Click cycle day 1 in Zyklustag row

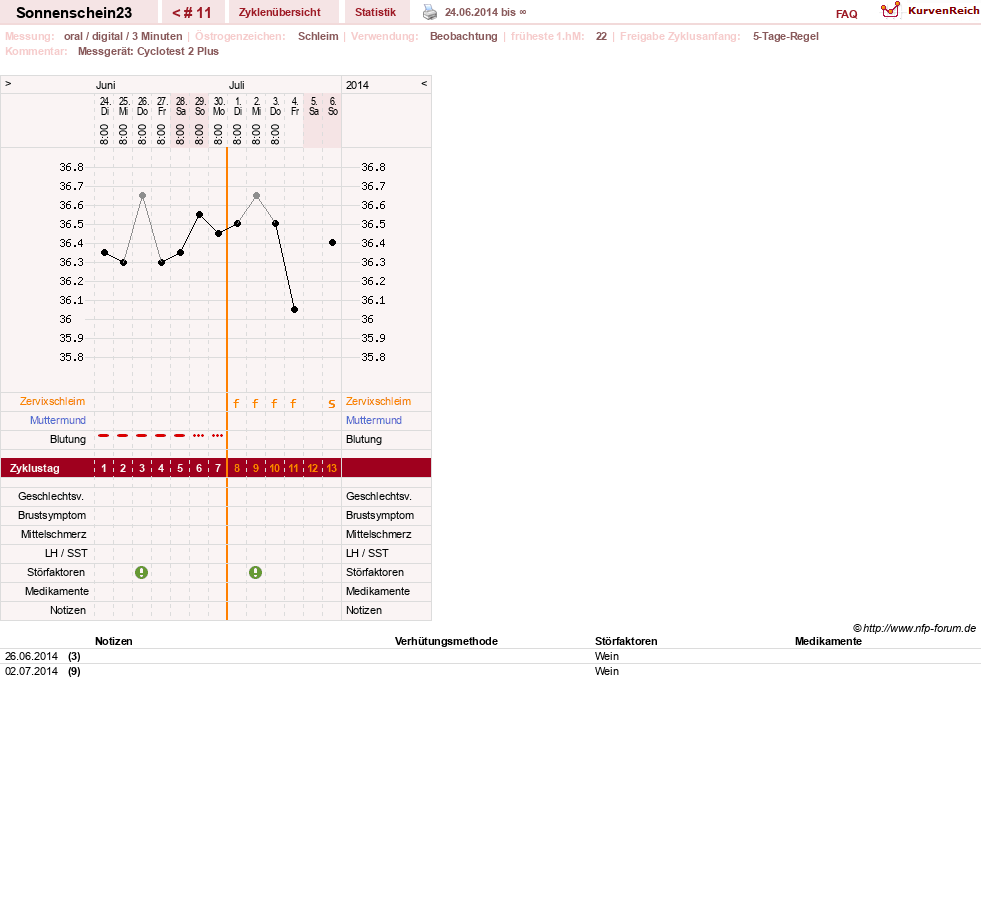point(104,468)
